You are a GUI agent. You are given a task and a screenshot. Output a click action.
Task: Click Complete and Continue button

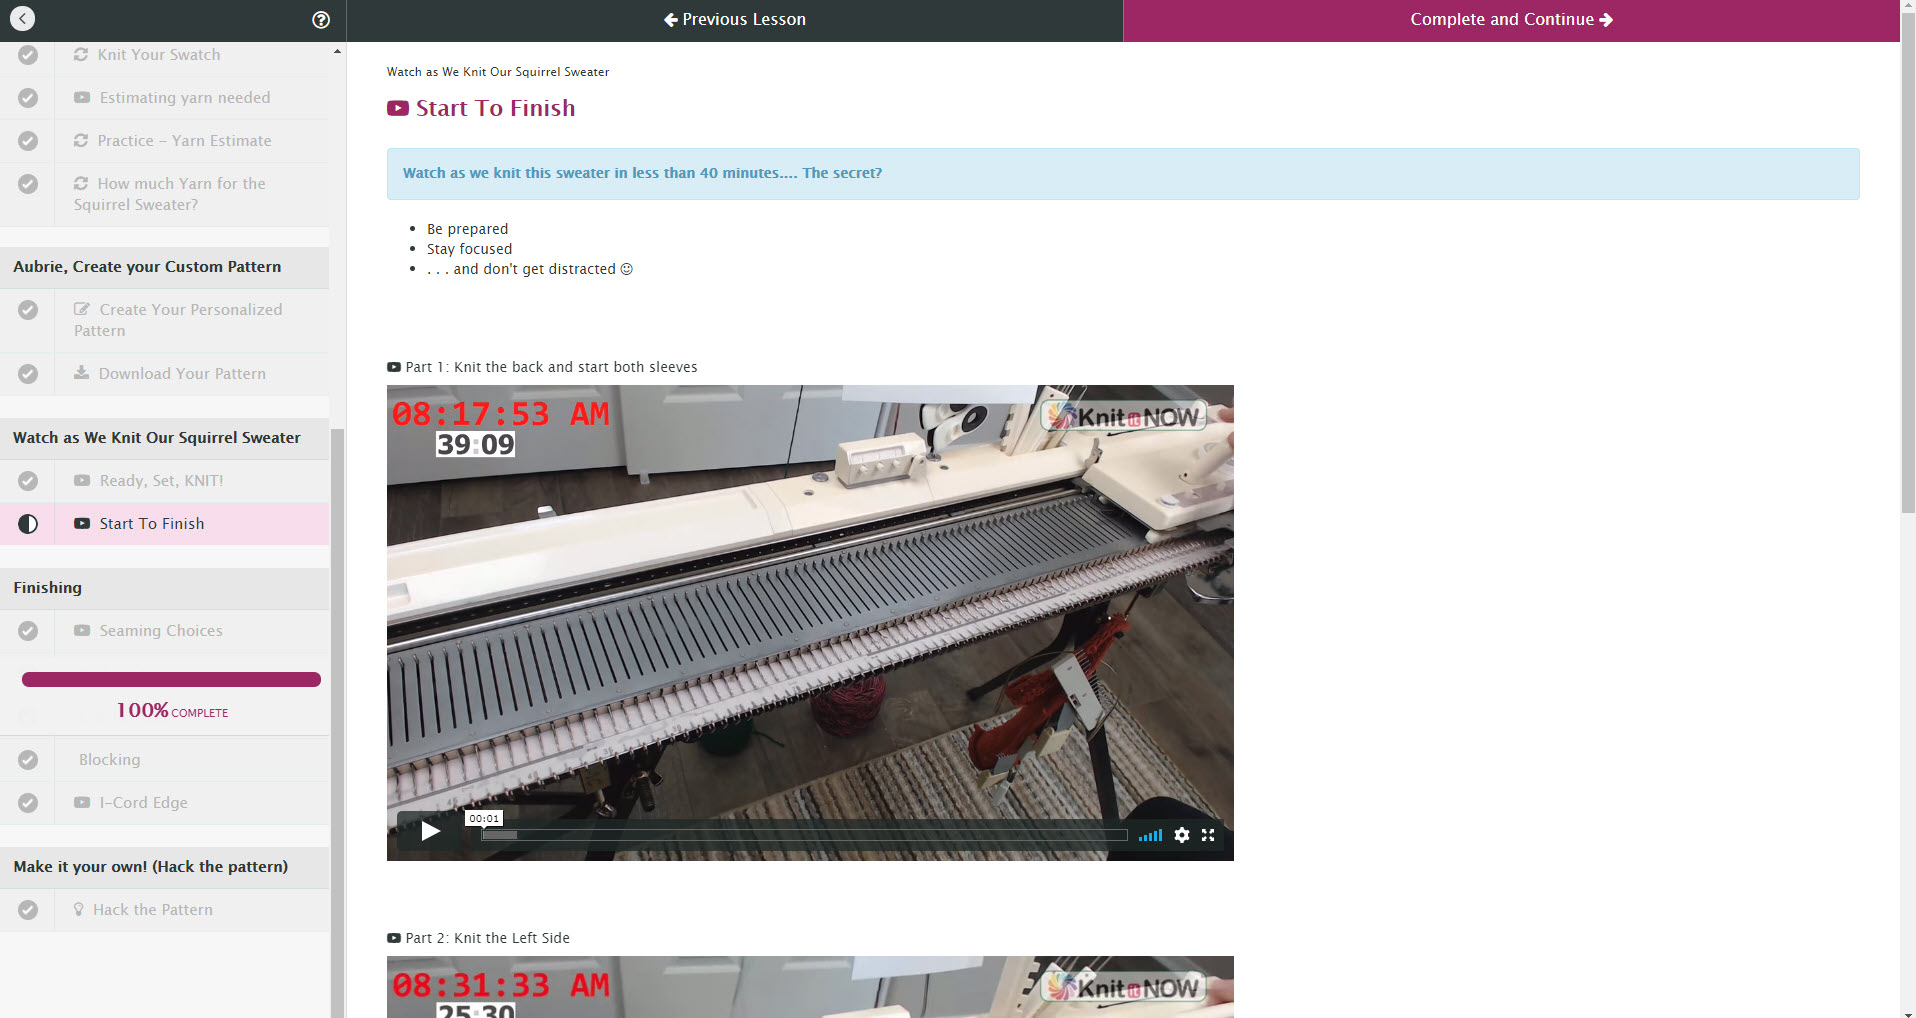1511,20
